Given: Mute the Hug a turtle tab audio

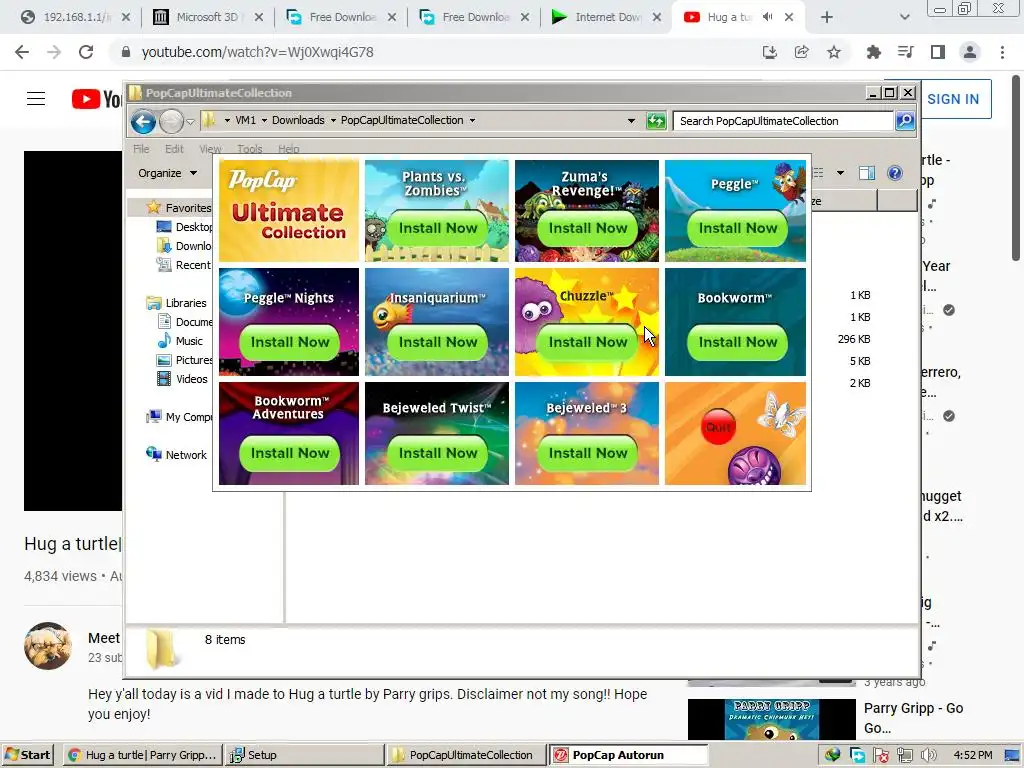Looking at the screenshot, I should (768, 17).
